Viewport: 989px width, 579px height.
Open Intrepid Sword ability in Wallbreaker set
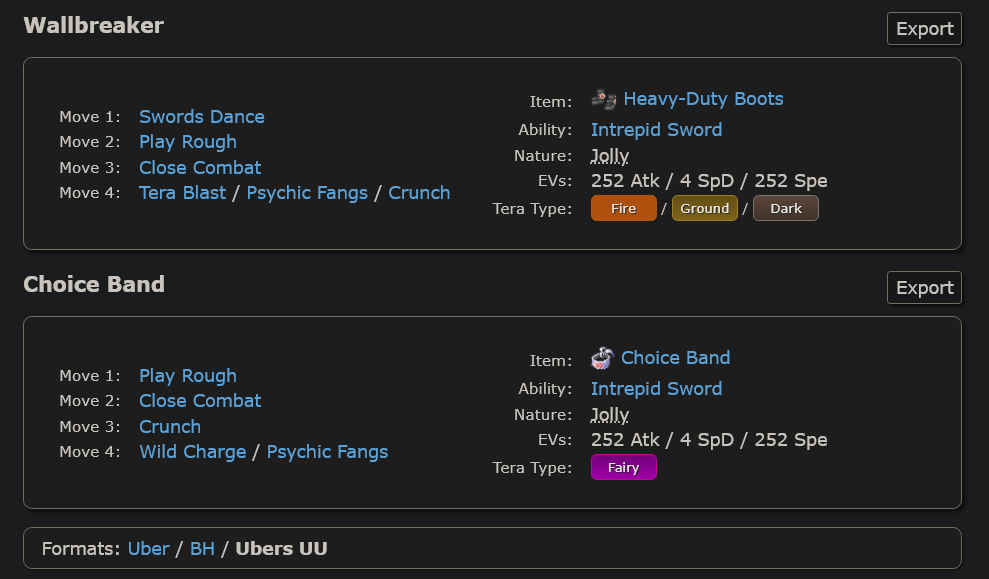coord(657,130)
